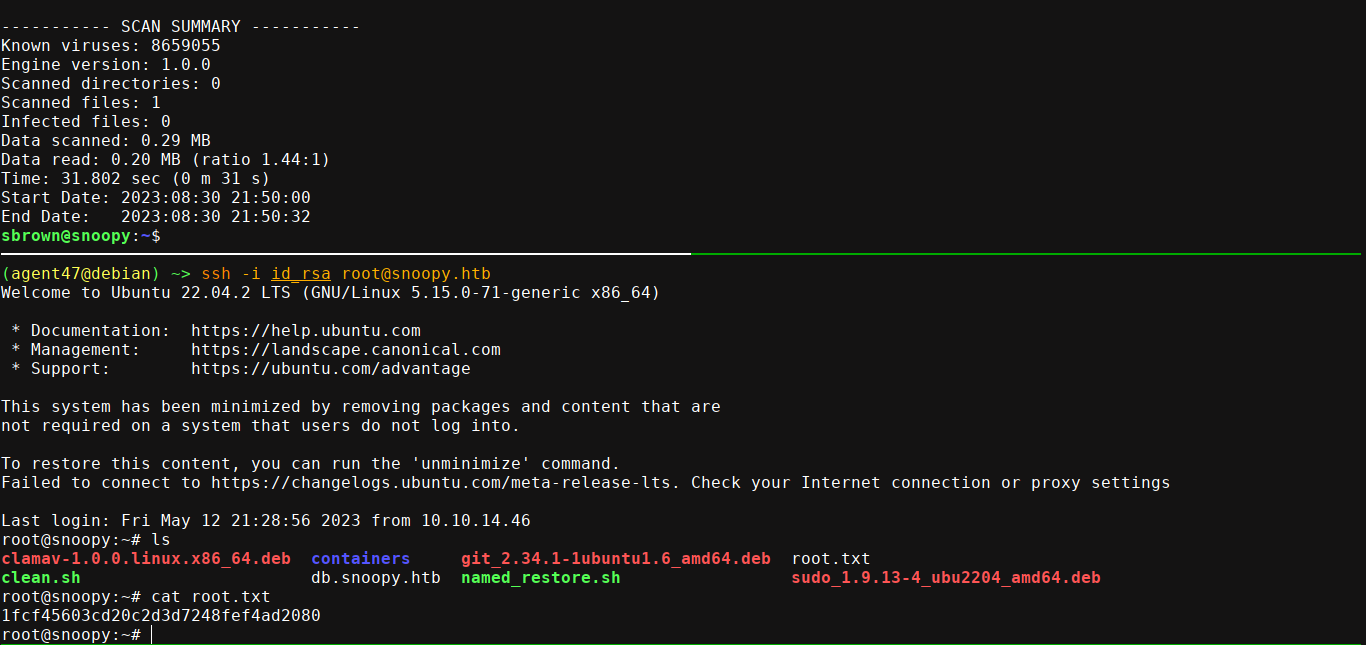Select the git_2.34.1-1ubuntu1.6_amd64.deb file name
Image resolution: width=1366 pixels, height=645 pixels.
click(x=615, y=559)
